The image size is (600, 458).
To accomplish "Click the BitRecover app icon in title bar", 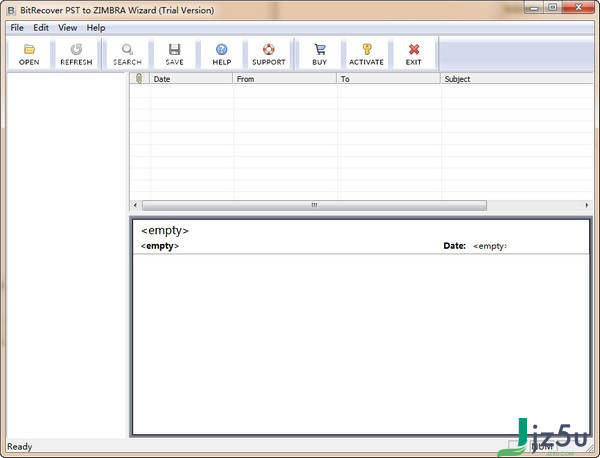I will 11,10.
